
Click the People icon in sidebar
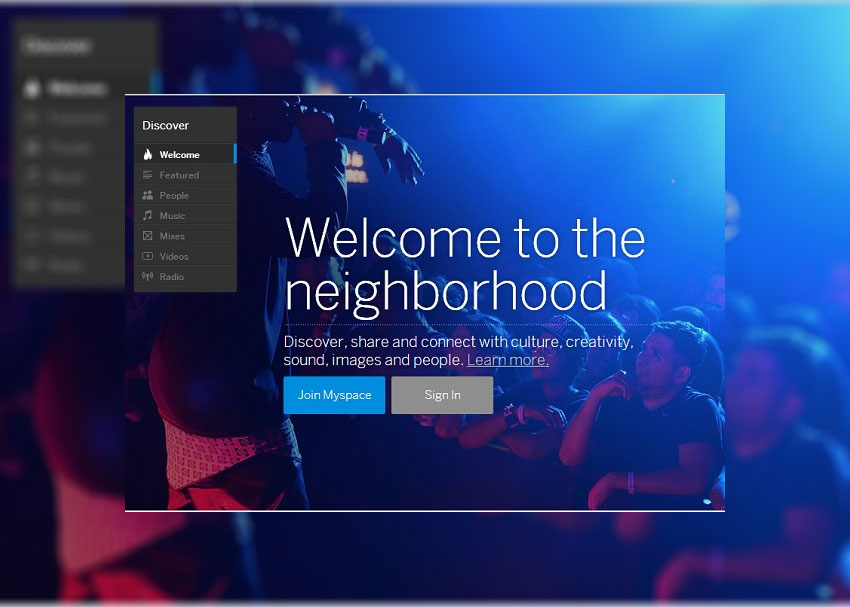[147, 195]
